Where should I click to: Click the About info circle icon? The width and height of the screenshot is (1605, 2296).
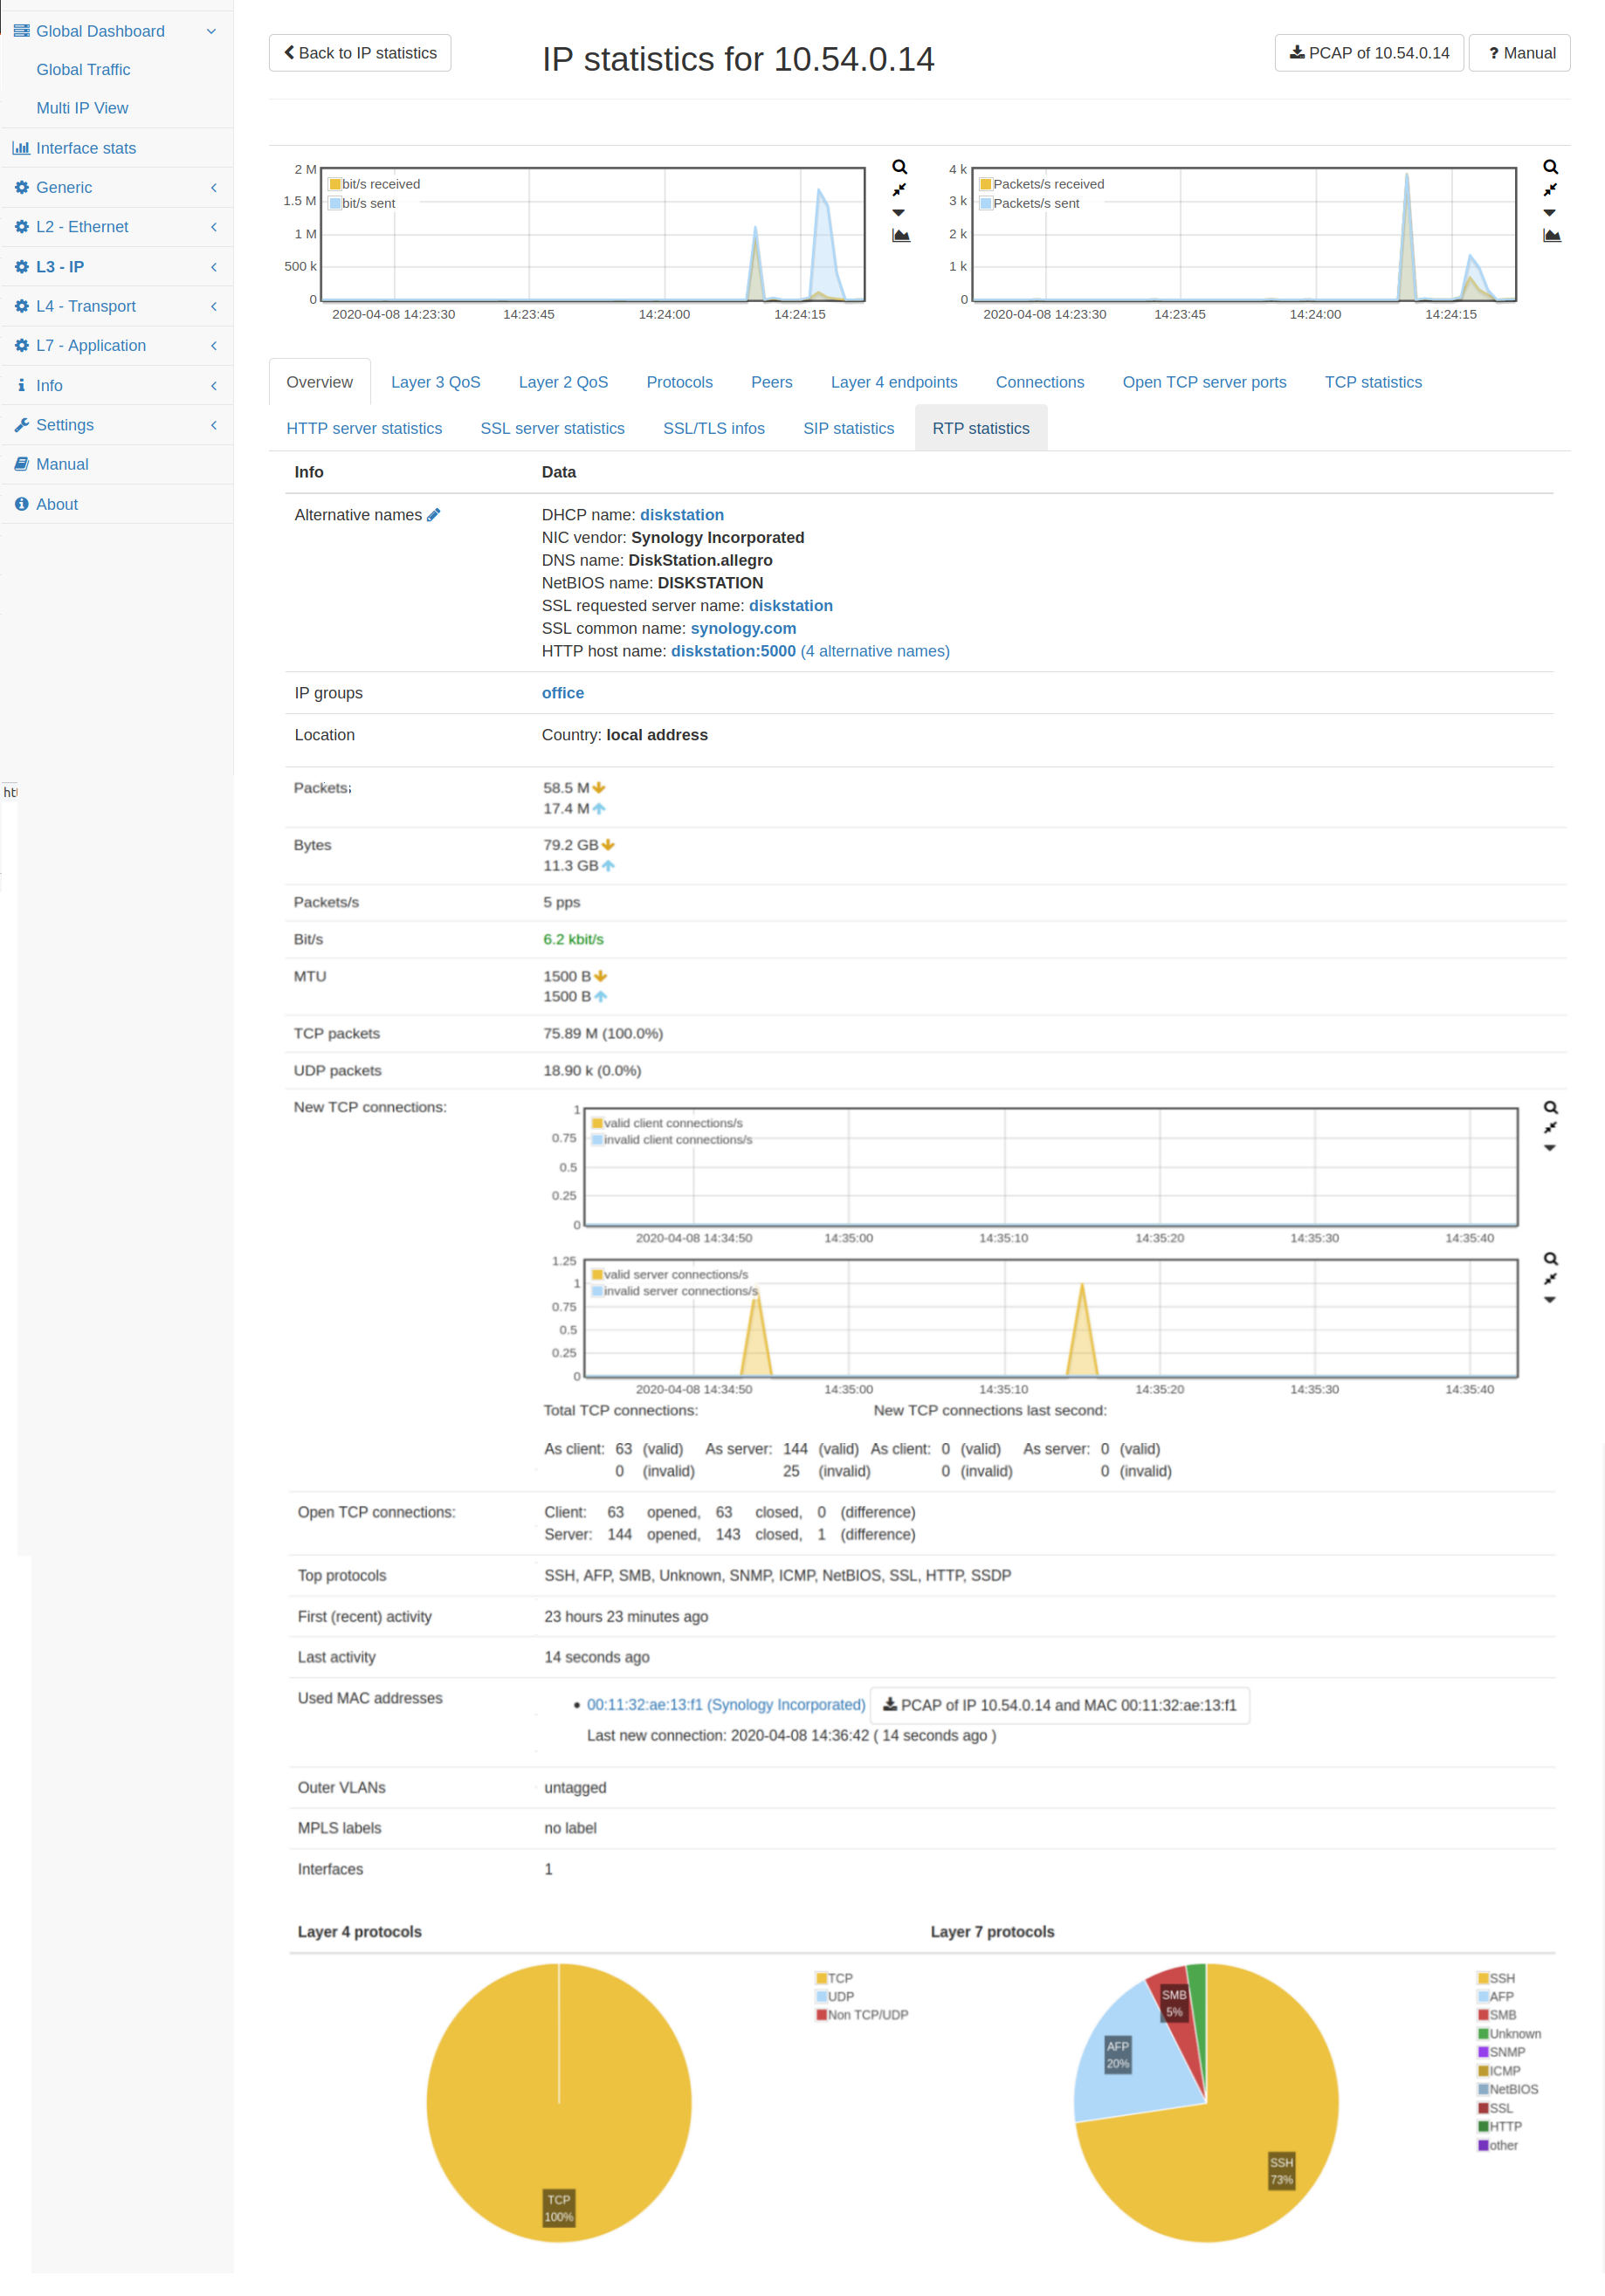click(22, 504)
